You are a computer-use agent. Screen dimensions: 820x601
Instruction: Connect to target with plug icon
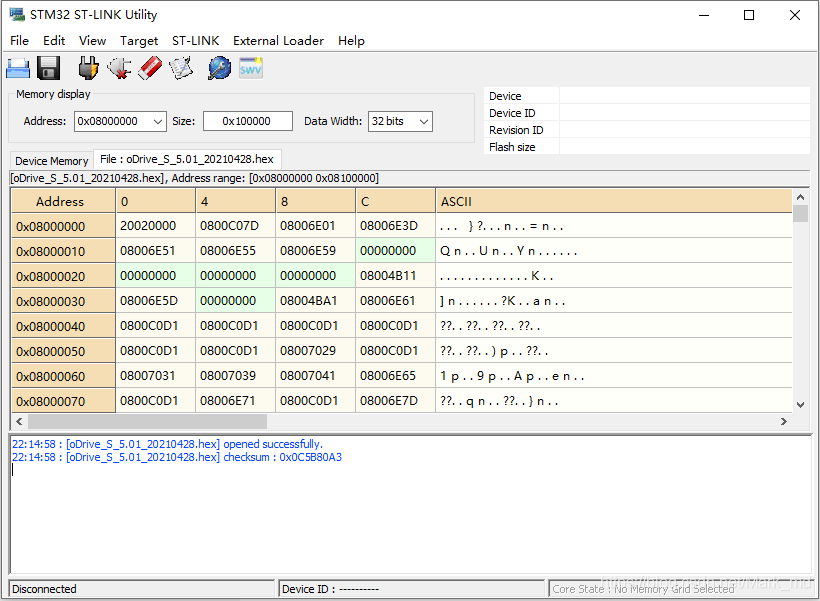coord(88,69)
